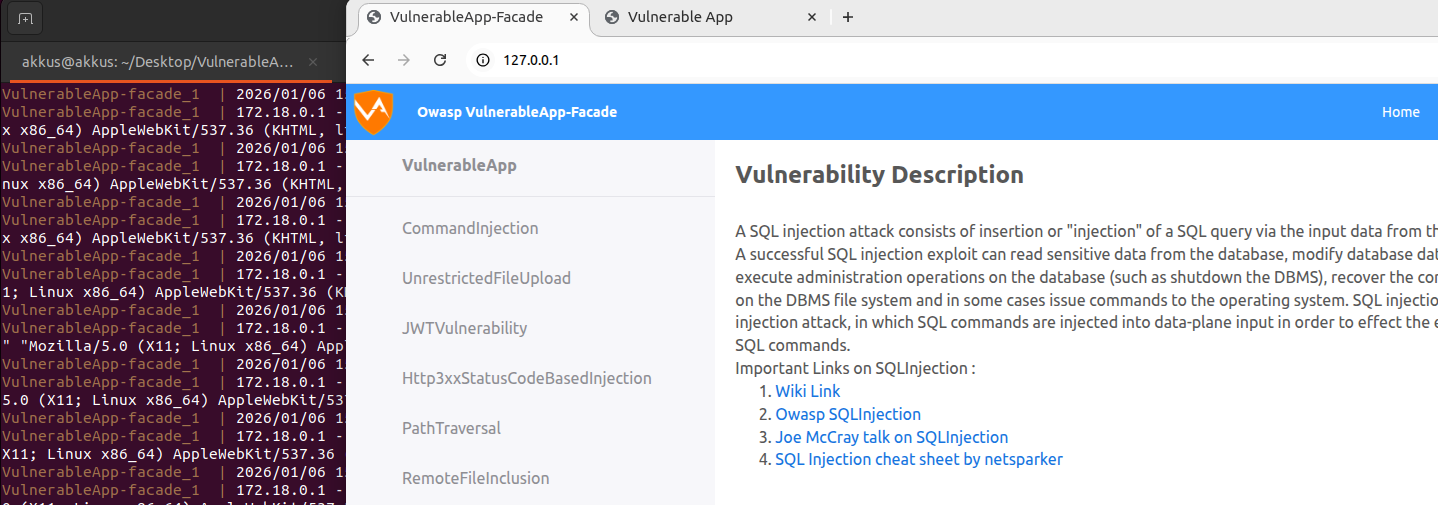This screenshot has width=1438, height=505.
Task: Close the terminal tab
Action: (312, 61)
